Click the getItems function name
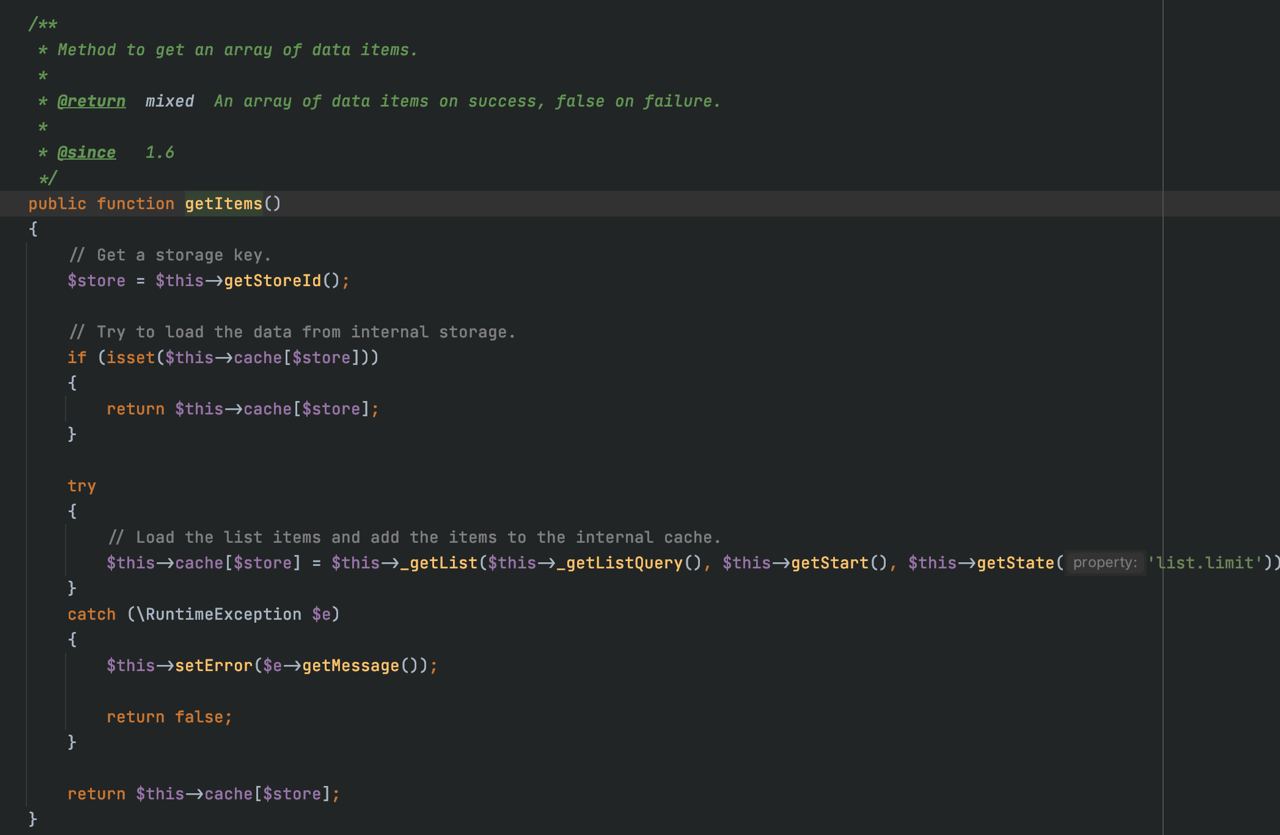 click(223, 204)
